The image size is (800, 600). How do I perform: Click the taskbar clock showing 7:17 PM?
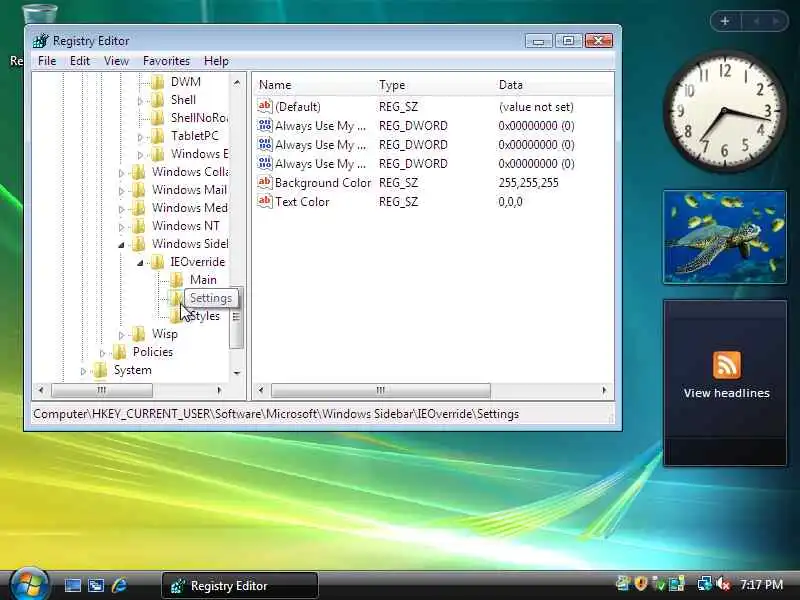pyautogui.click(x=761, y=584)
